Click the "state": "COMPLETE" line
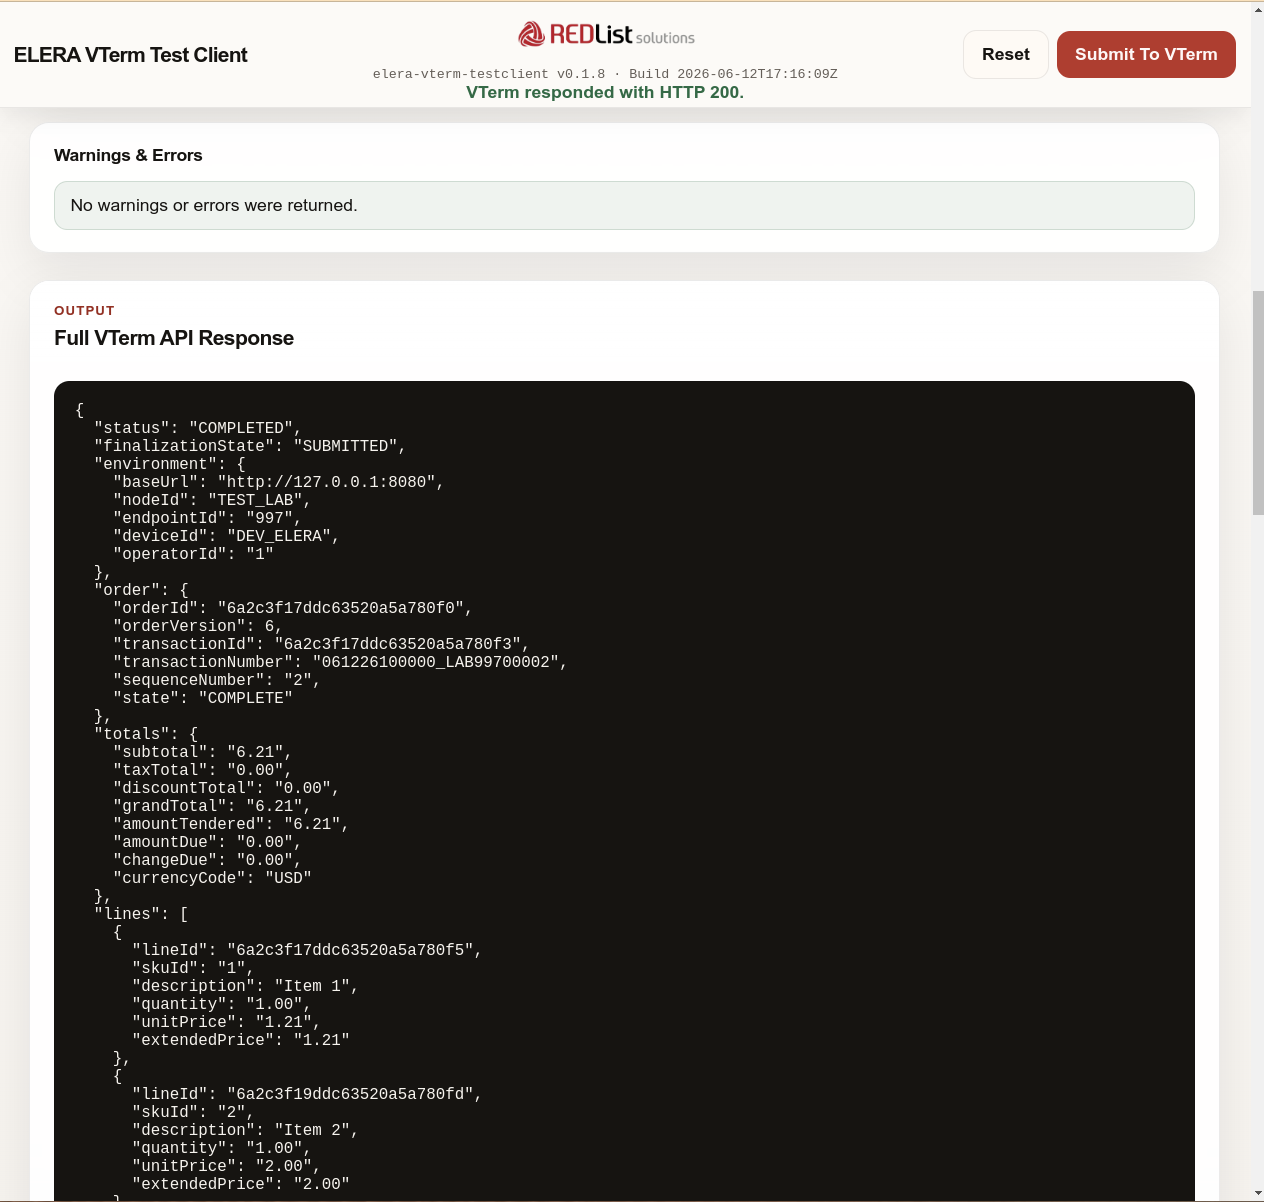 (203, 698)
